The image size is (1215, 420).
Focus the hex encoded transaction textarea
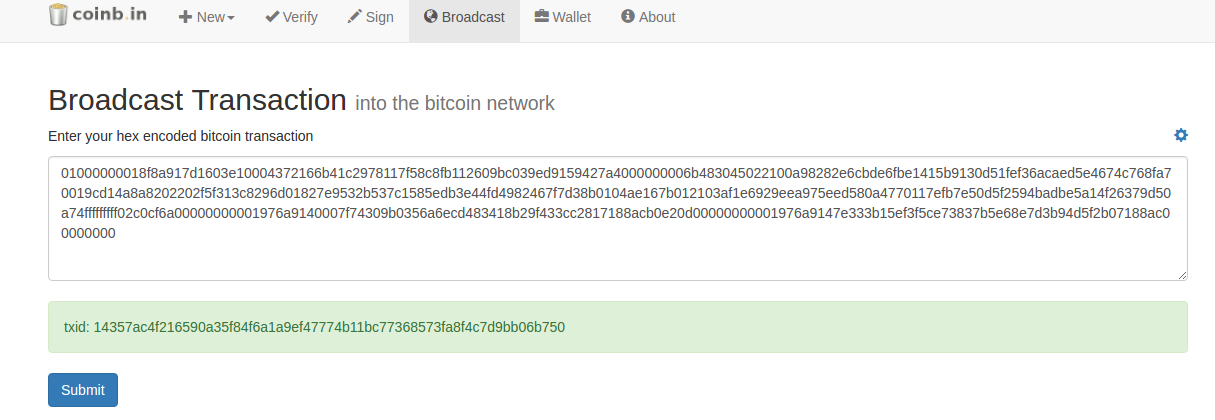pyautogui.click(x=618, y=218)
